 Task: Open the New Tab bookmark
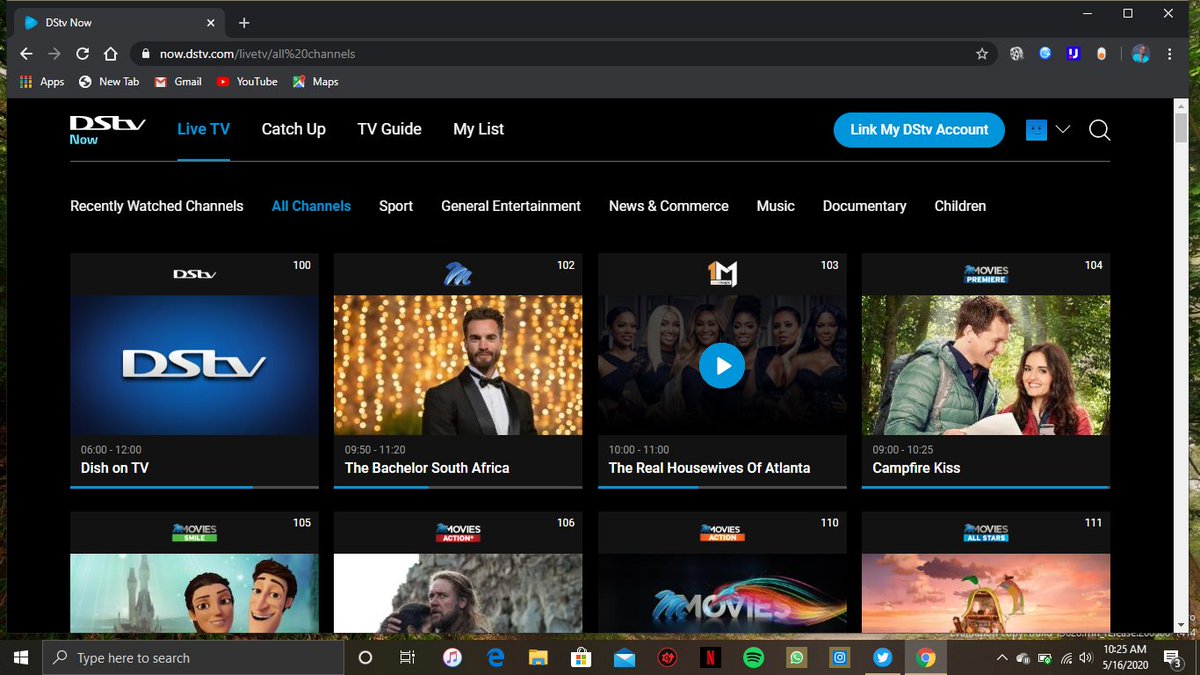tap(109, 82)
